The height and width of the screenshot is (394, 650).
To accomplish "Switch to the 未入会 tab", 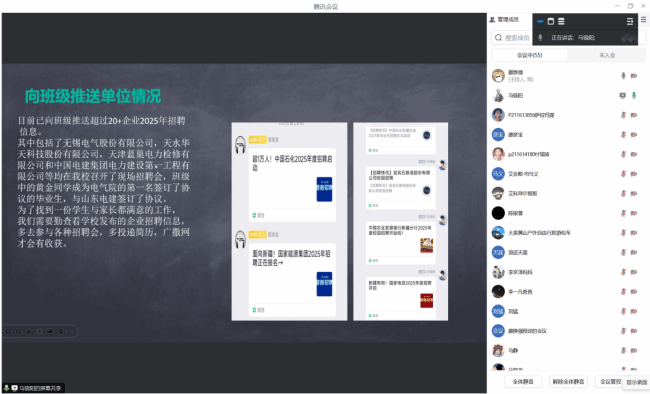I will pyautogui.click(x=607, y=55).
